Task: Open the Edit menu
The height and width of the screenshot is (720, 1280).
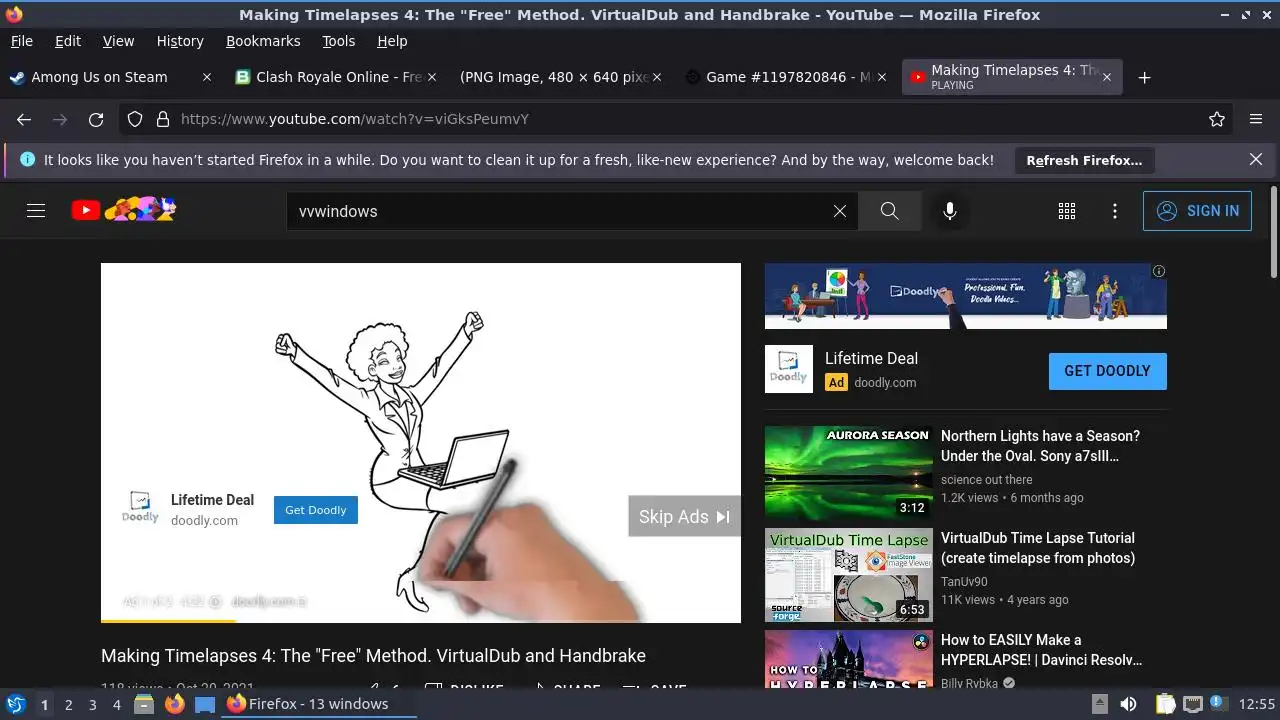Action: [x=68, y=41]
